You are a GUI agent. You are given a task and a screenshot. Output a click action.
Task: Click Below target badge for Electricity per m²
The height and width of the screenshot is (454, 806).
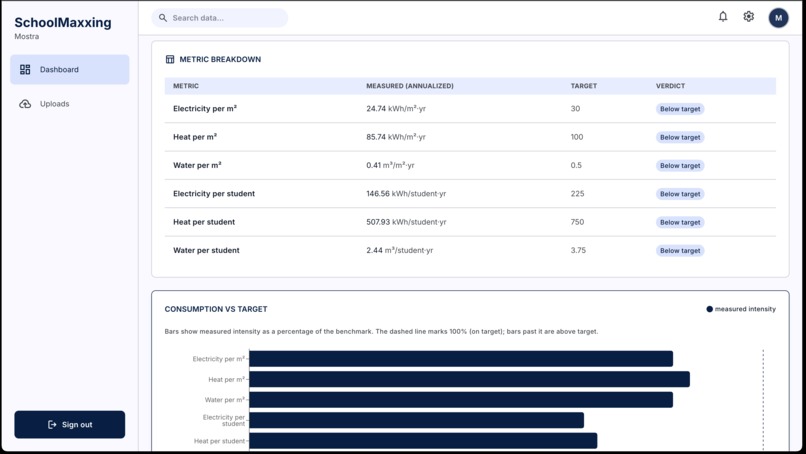tap(680, 109)
